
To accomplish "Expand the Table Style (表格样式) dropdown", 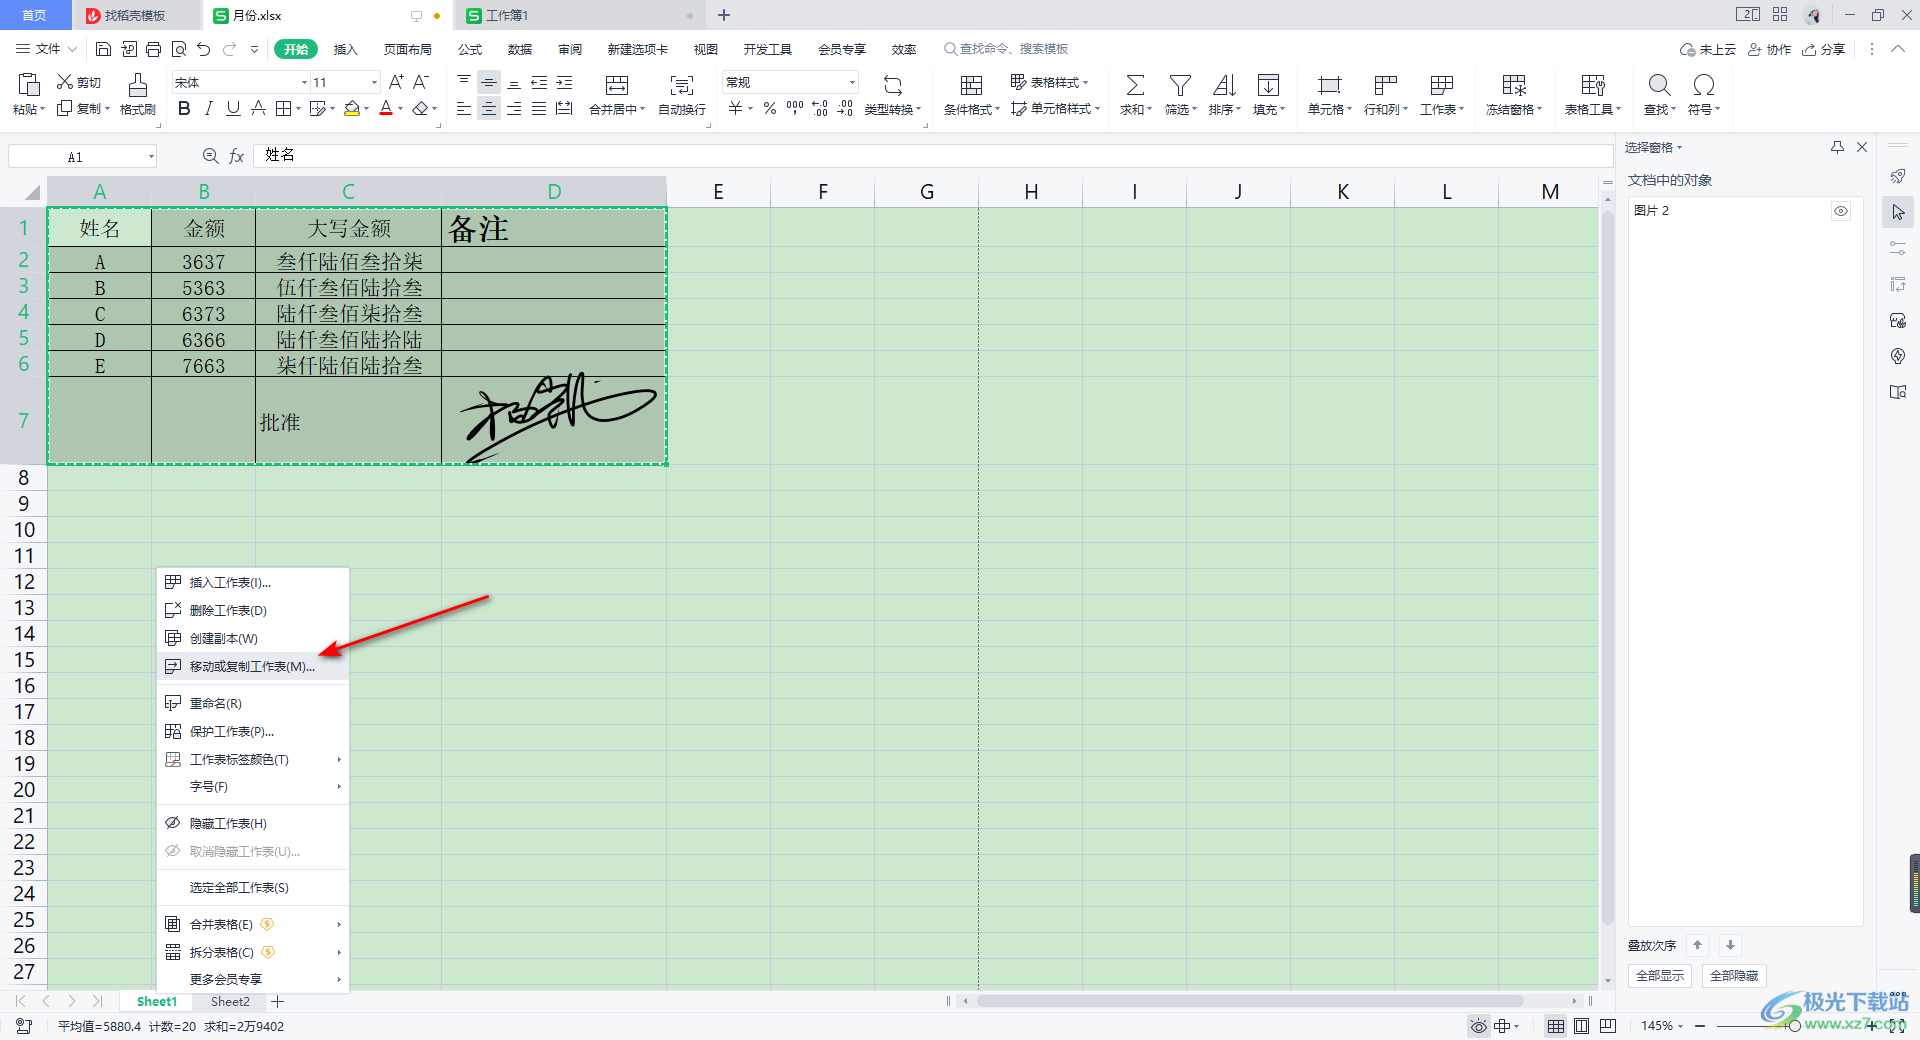I will coord(1085,82).
